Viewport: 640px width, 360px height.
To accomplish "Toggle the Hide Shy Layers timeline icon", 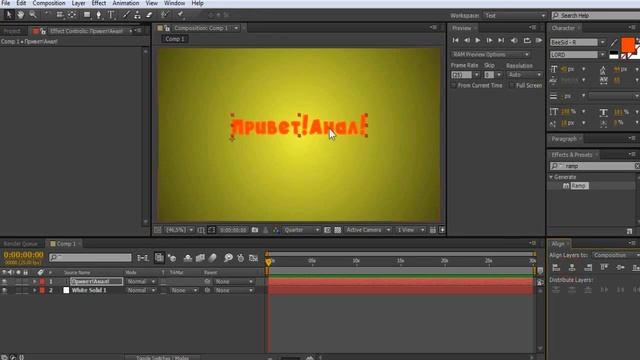I will click(187, 258).
